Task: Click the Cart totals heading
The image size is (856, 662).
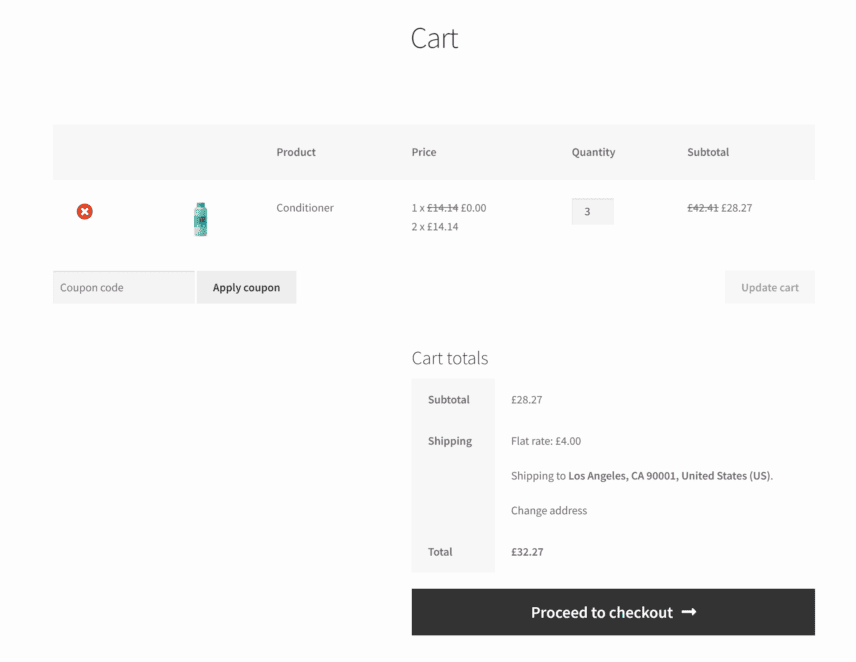Action: pyautogui.click(x=448, y=358)
